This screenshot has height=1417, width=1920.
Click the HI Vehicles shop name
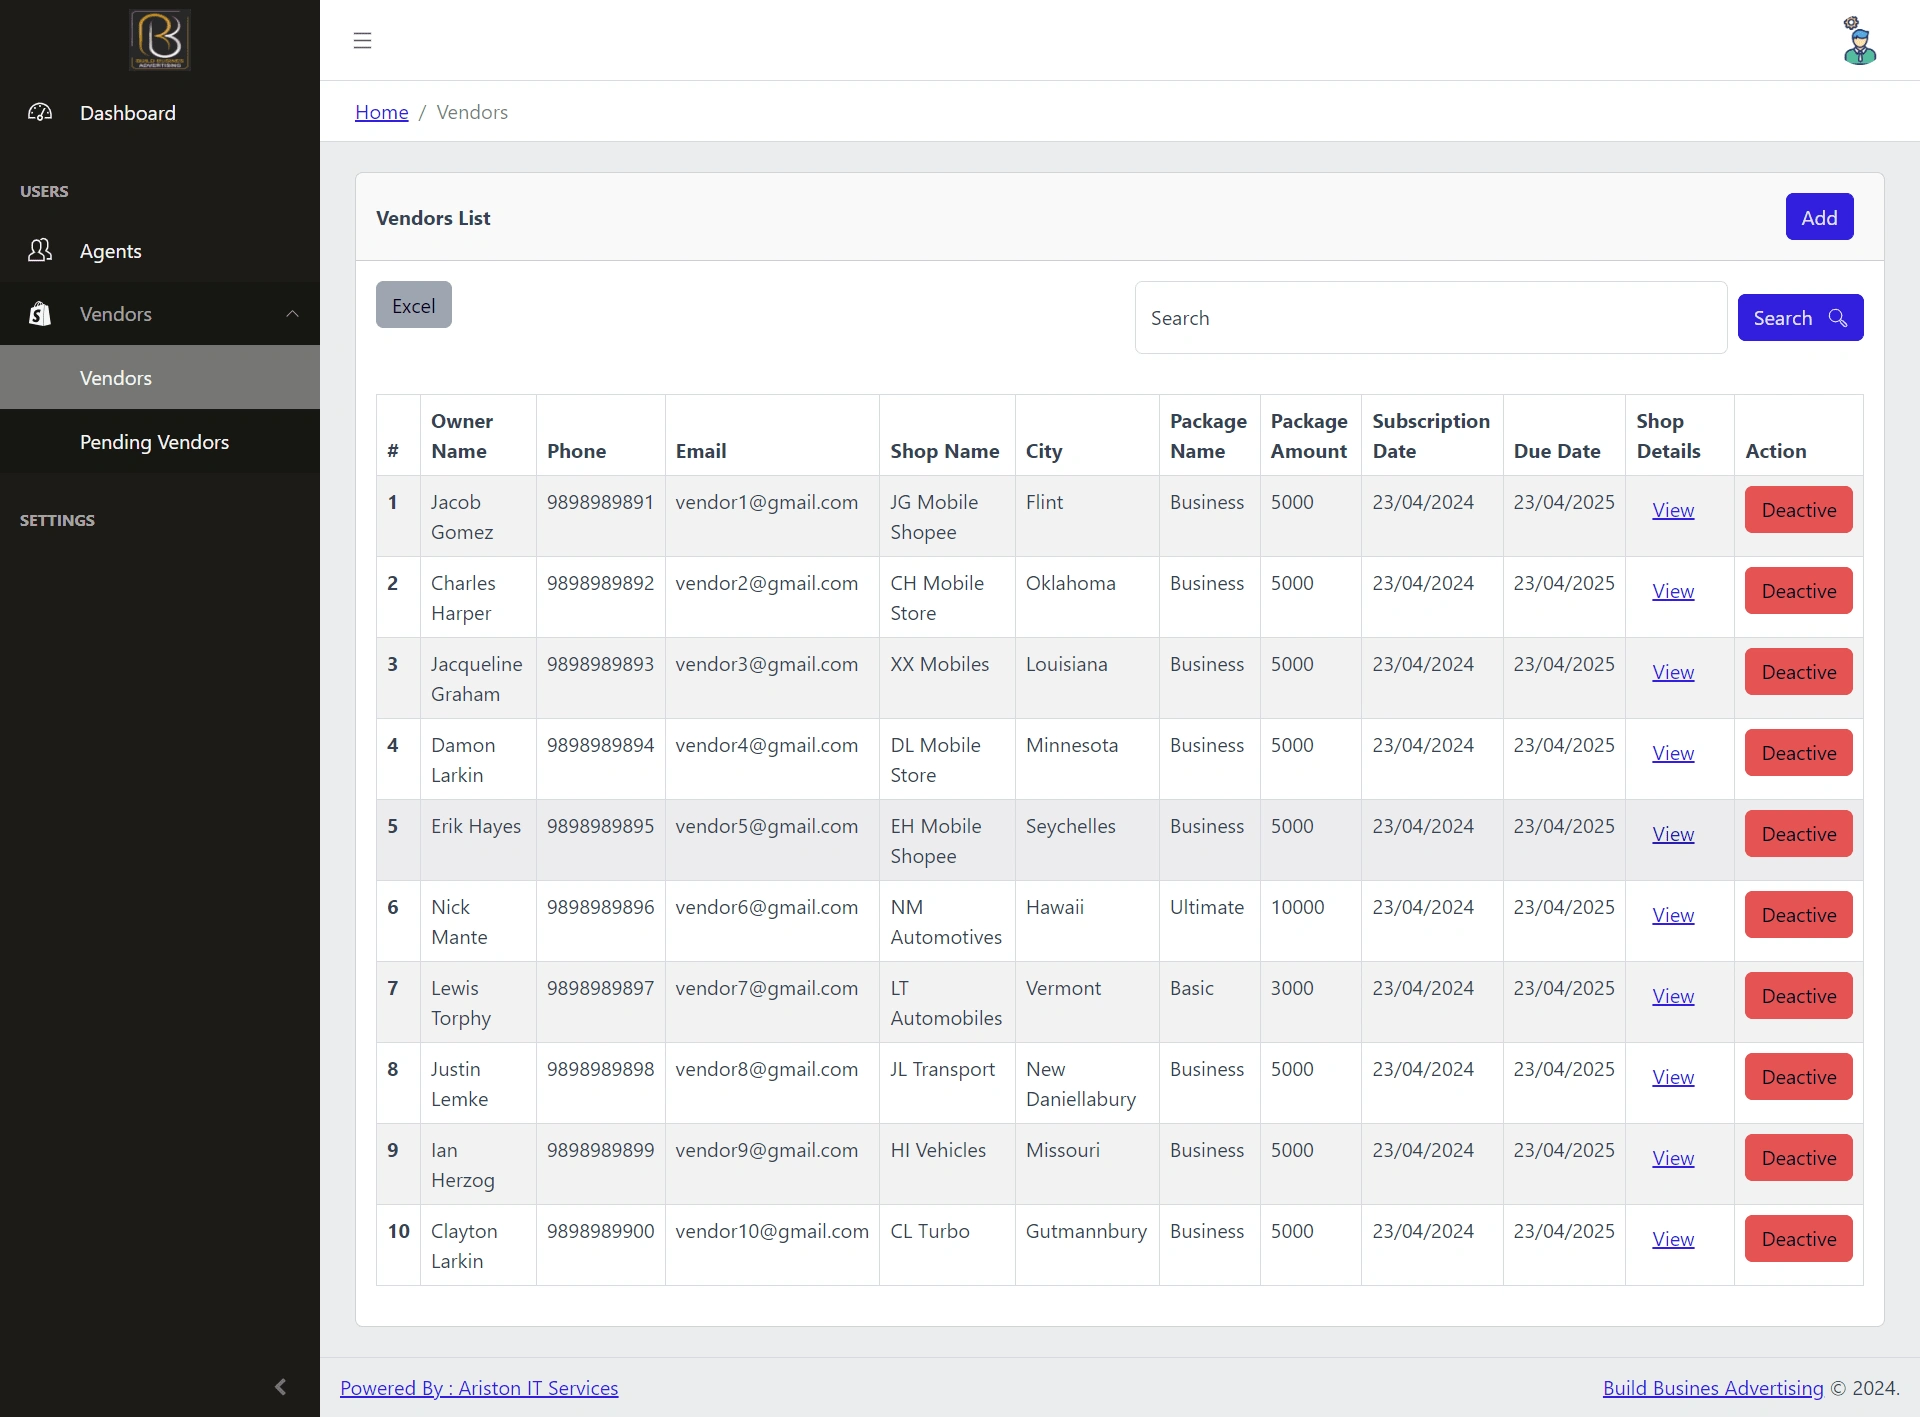click(x=937, y=1150)
